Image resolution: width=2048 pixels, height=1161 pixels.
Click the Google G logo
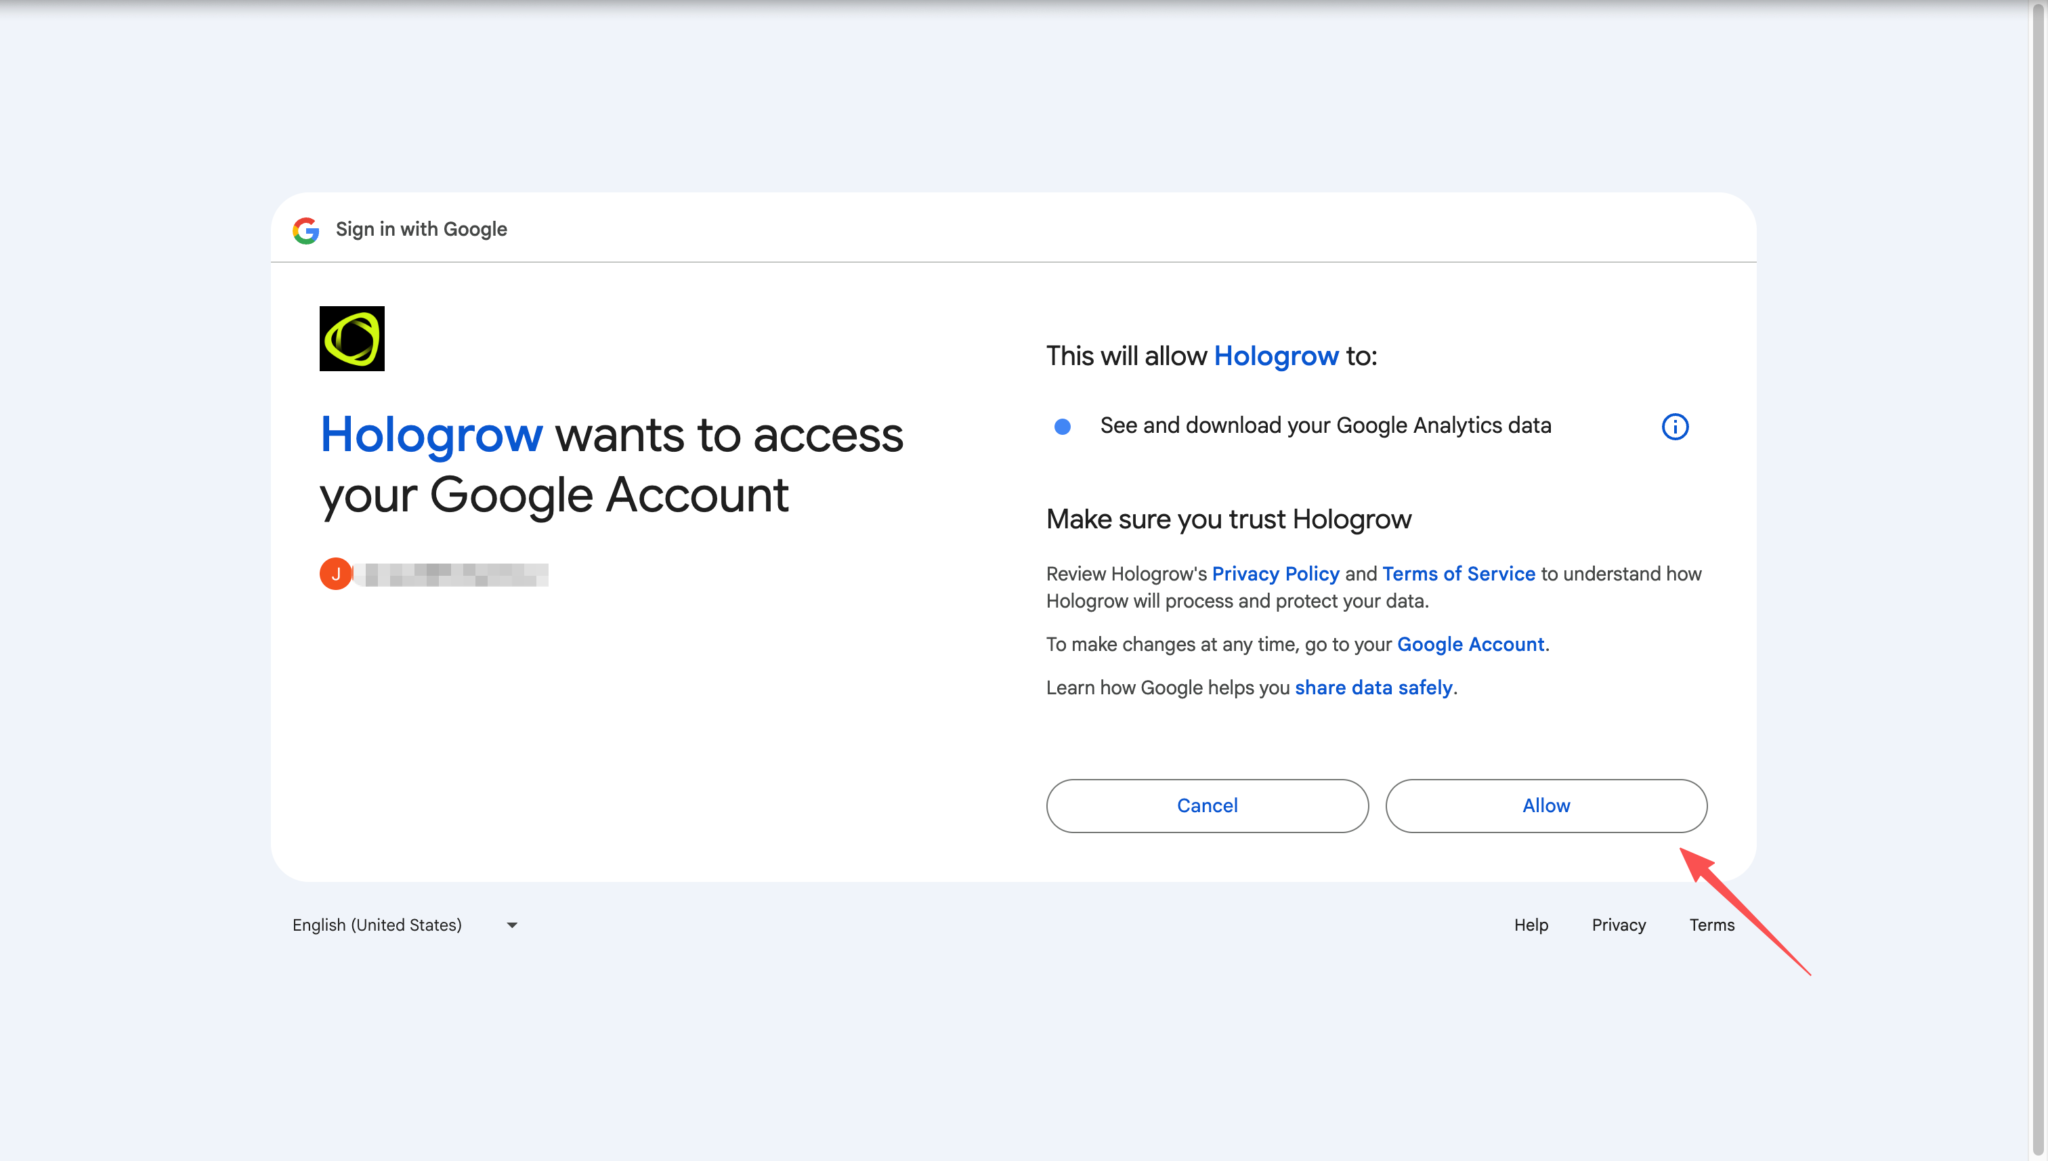(x=306, y=230)
